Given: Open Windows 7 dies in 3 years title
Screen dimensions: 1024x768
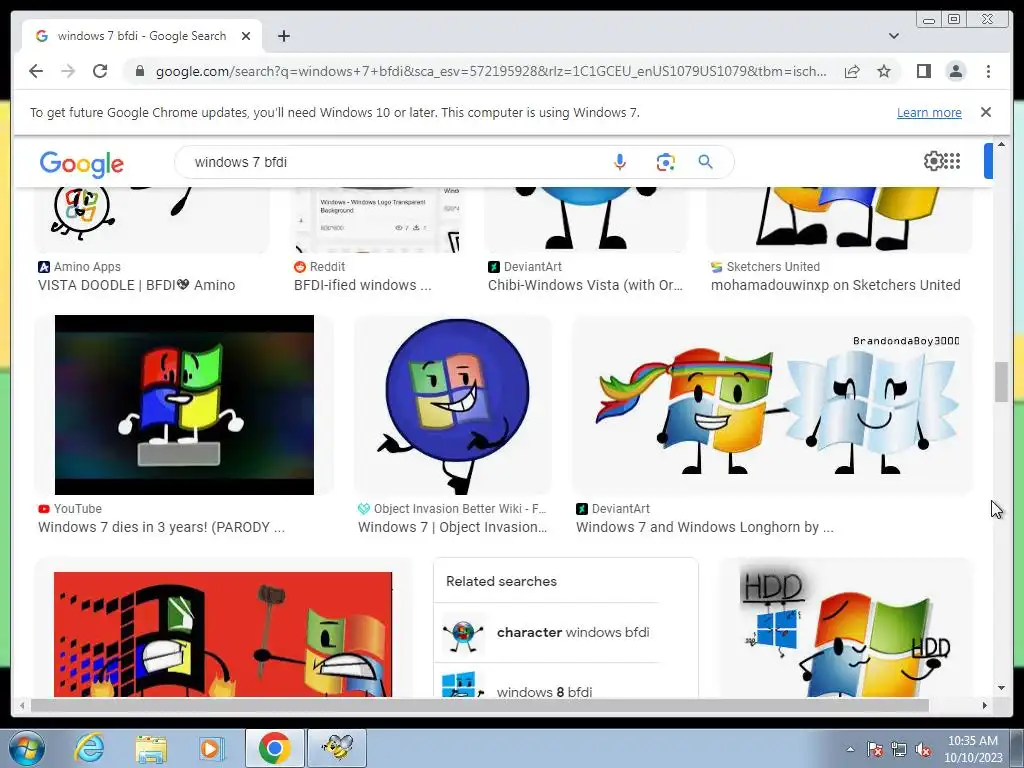Looking at the screenshot, I should click(161, 527).
